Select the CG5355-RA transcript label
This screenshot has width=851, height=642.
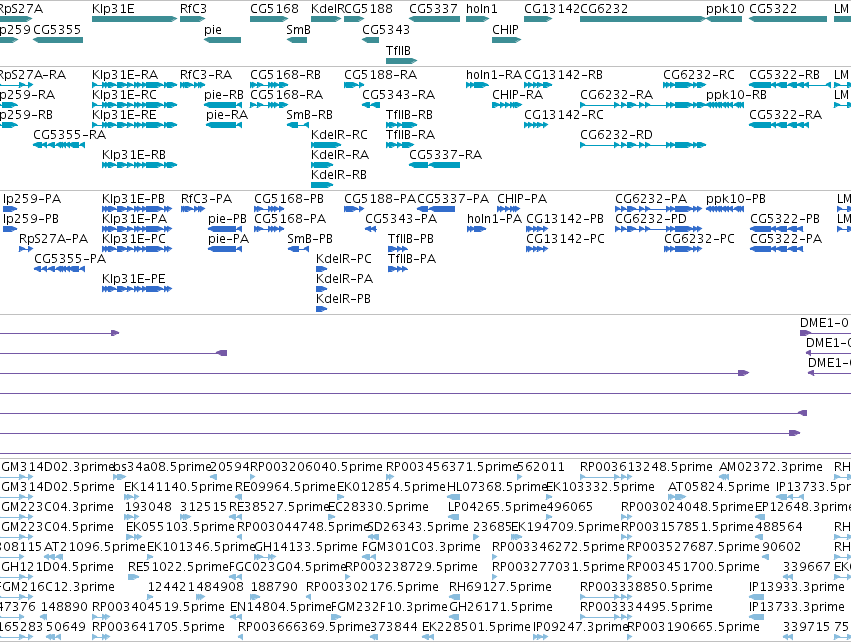(x=69, y=135)
